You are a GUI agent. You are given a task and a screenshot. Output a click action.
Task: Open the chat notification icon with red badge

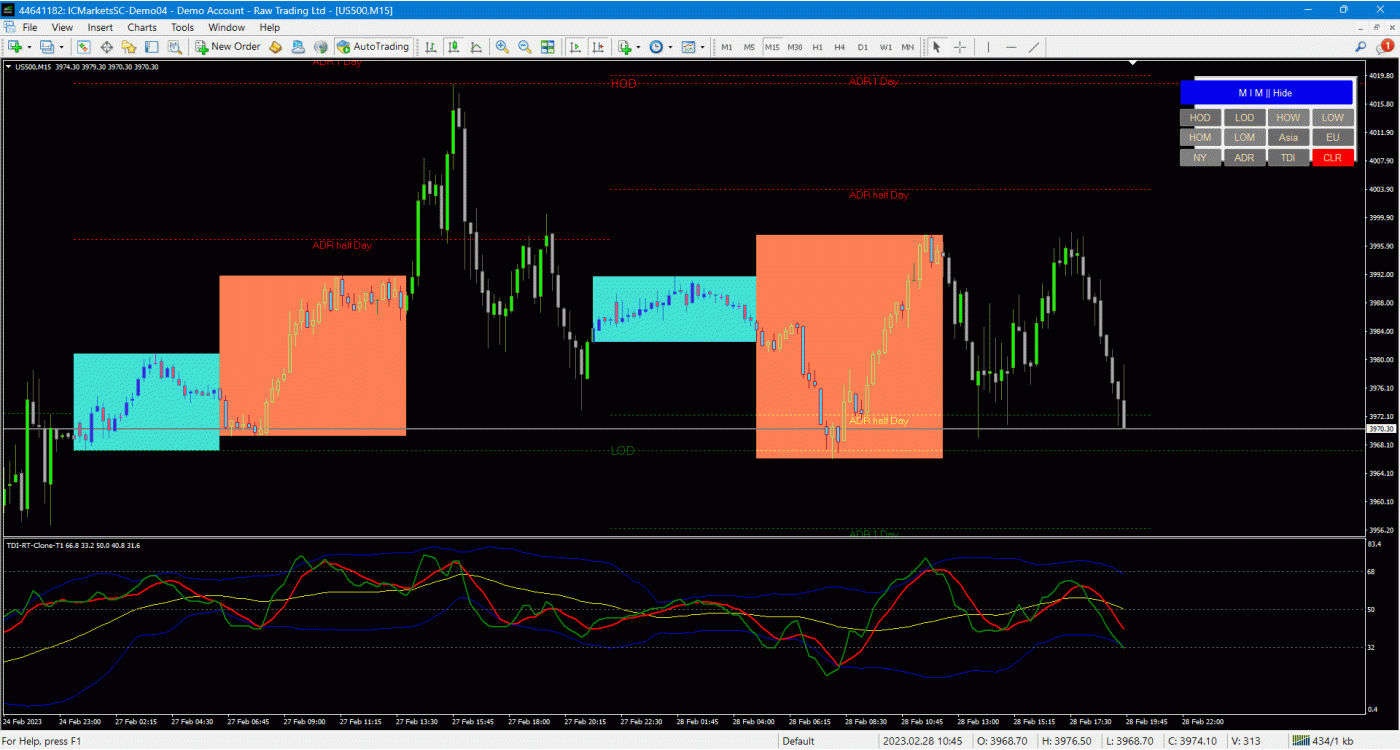1383,47
